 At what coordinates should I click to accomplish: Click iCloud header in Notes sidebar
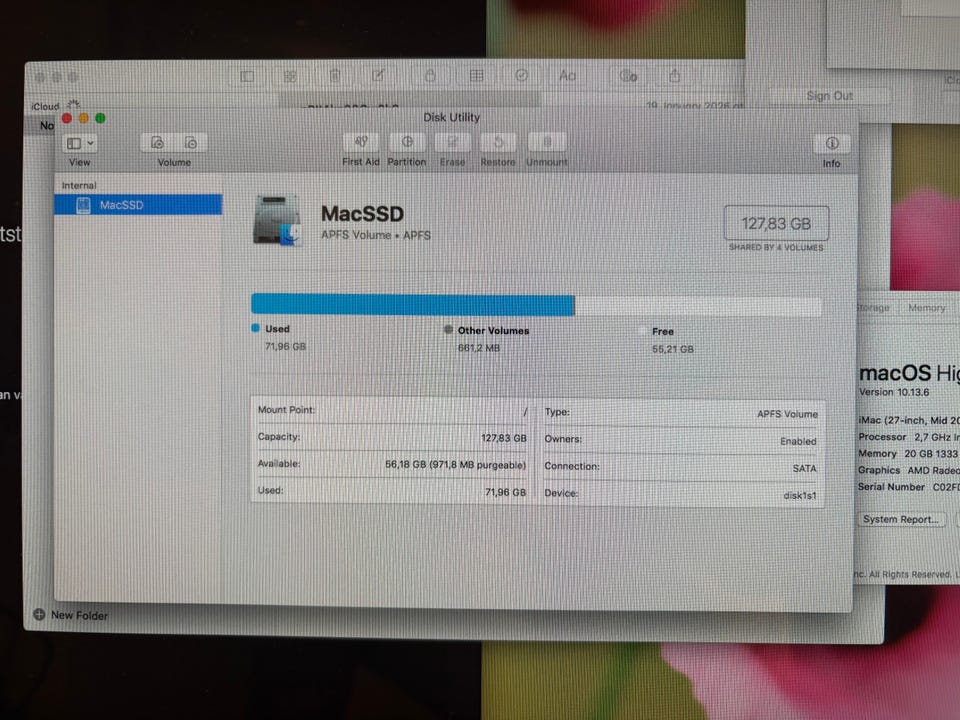coord(45,106)
